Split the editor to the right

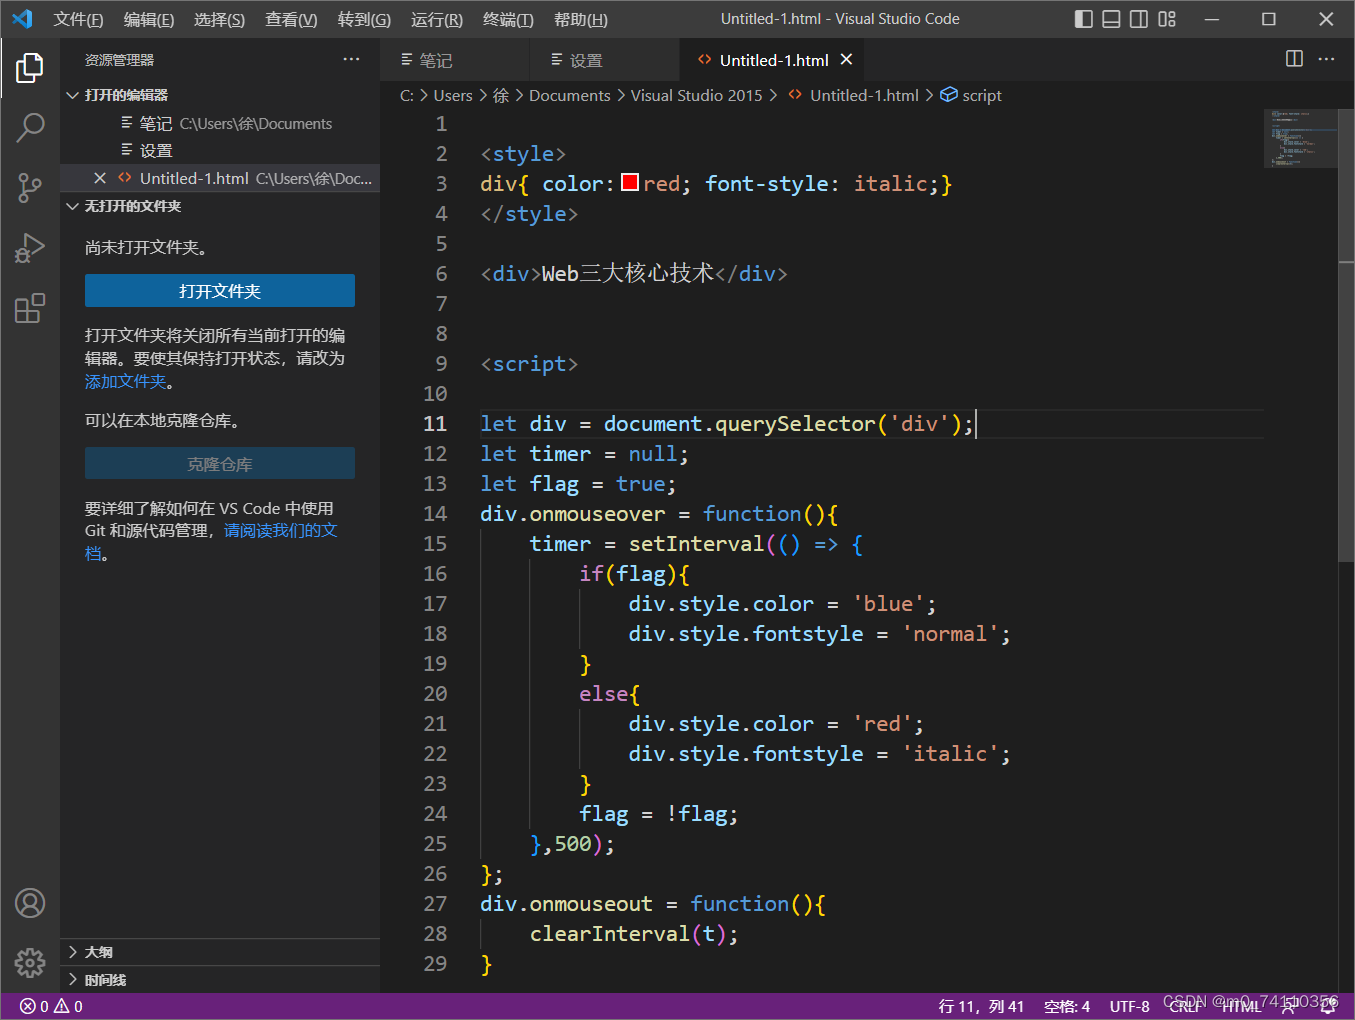click(x=1294, y=59)
